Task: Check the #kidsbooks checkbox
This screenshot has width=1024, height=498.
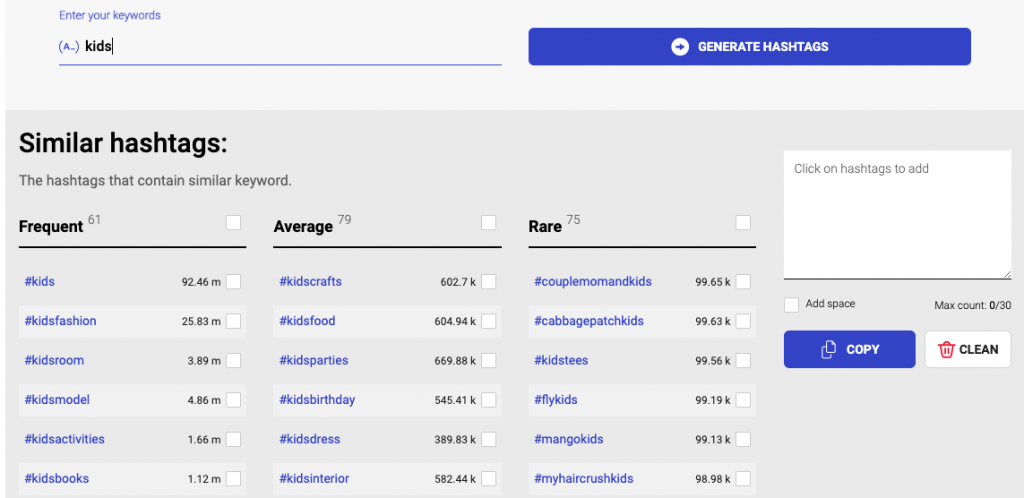Action: (x=233, y=478)
